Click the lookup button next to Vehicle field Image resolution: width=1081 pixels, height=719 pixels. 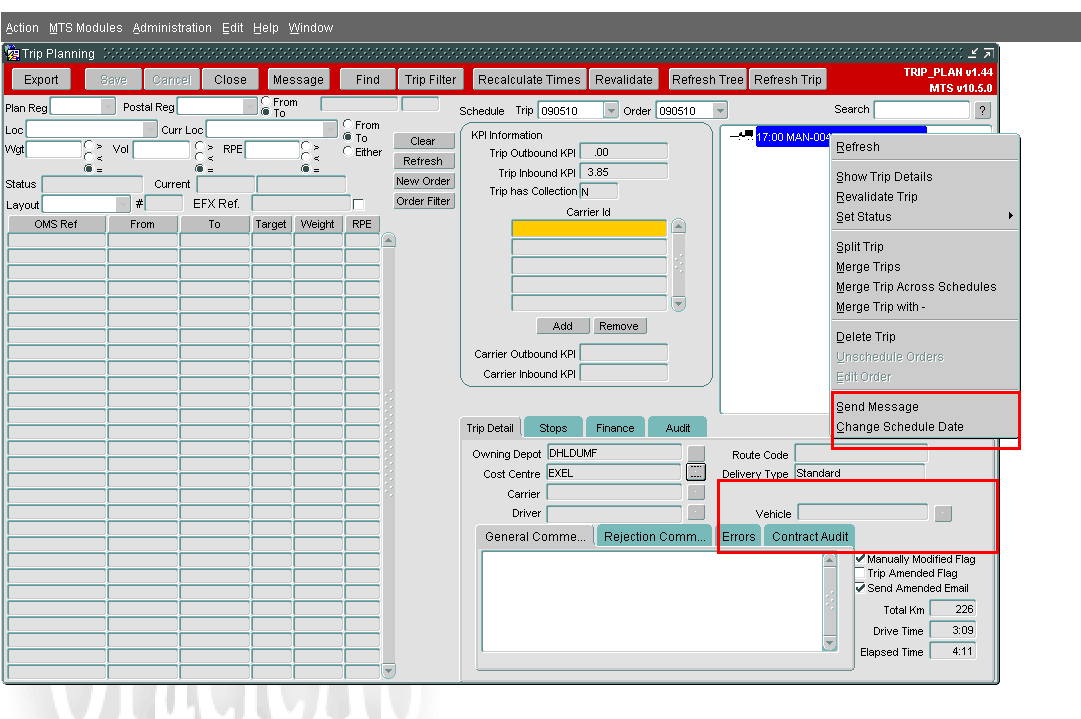point(943,514)
